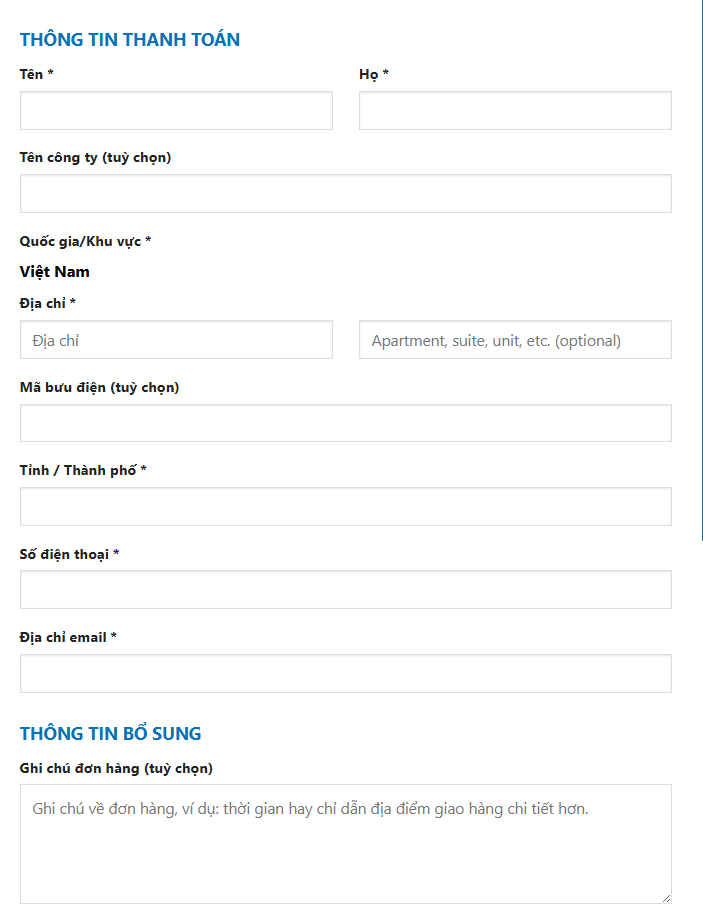This screenshot has width=703, height=909.
Task: Click the Quốc gia/Khu vực label
Action: click(86, 240)
